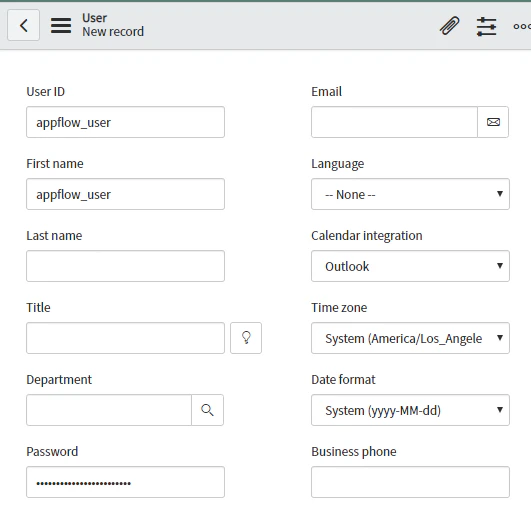
Task: Focus the First name input field
Action: pyautogui.click(x=125, y=194)
